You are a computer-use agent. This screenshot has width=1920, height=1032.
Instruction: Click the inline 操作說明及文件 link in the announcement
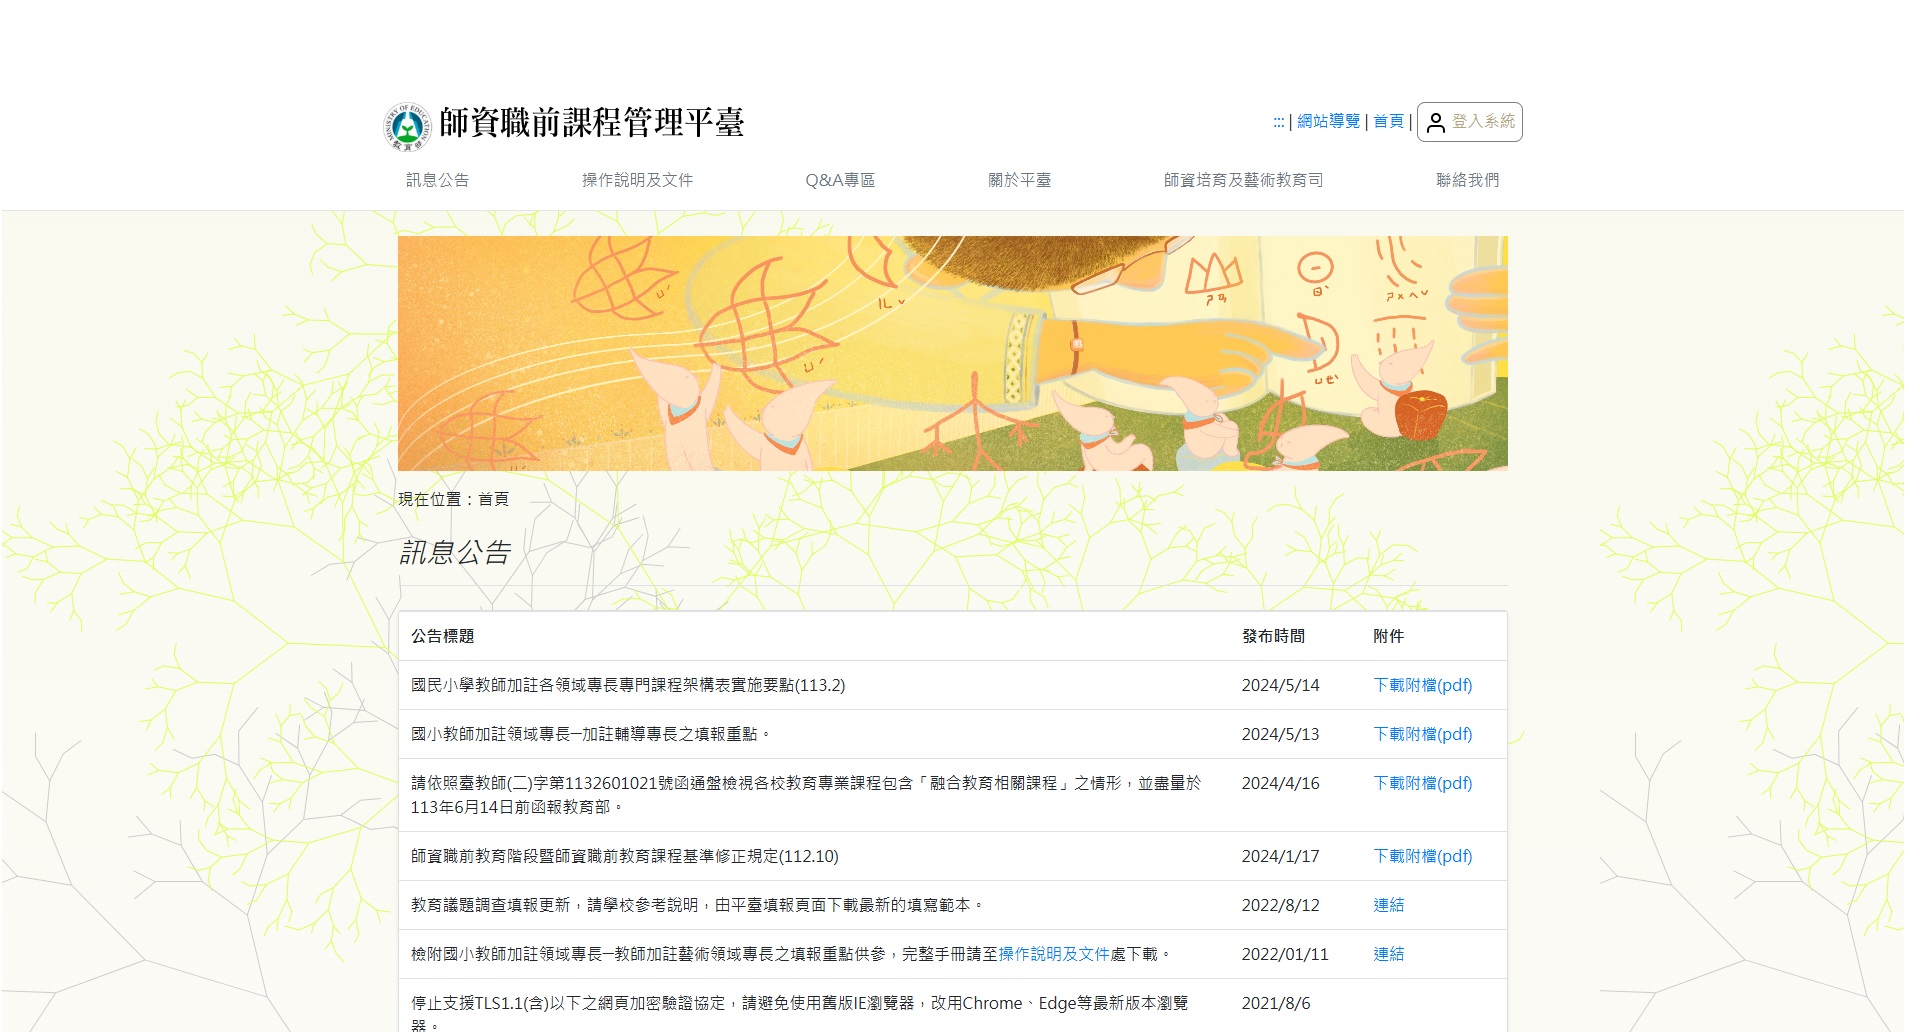pyautogui.click(x=1055, y=954)
